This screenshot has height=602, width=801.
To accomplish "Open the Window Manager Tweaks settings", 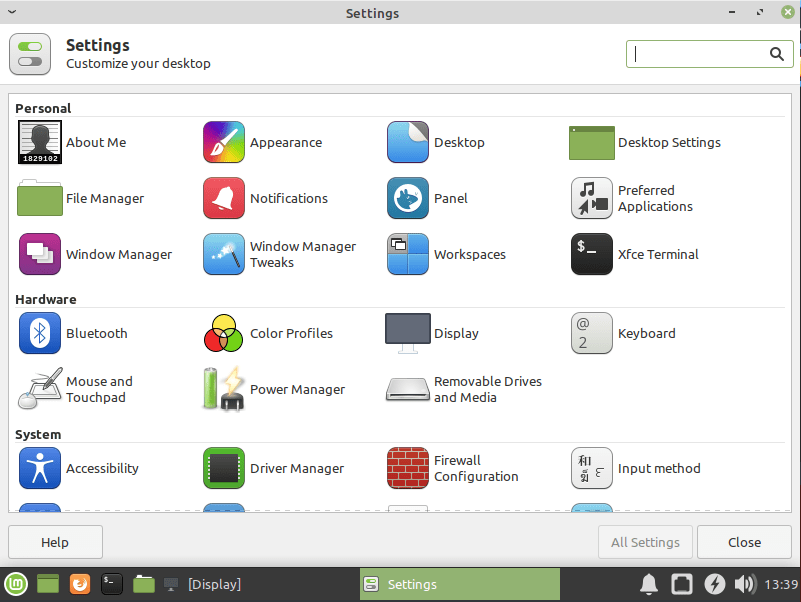I will (x=223, y=254).
